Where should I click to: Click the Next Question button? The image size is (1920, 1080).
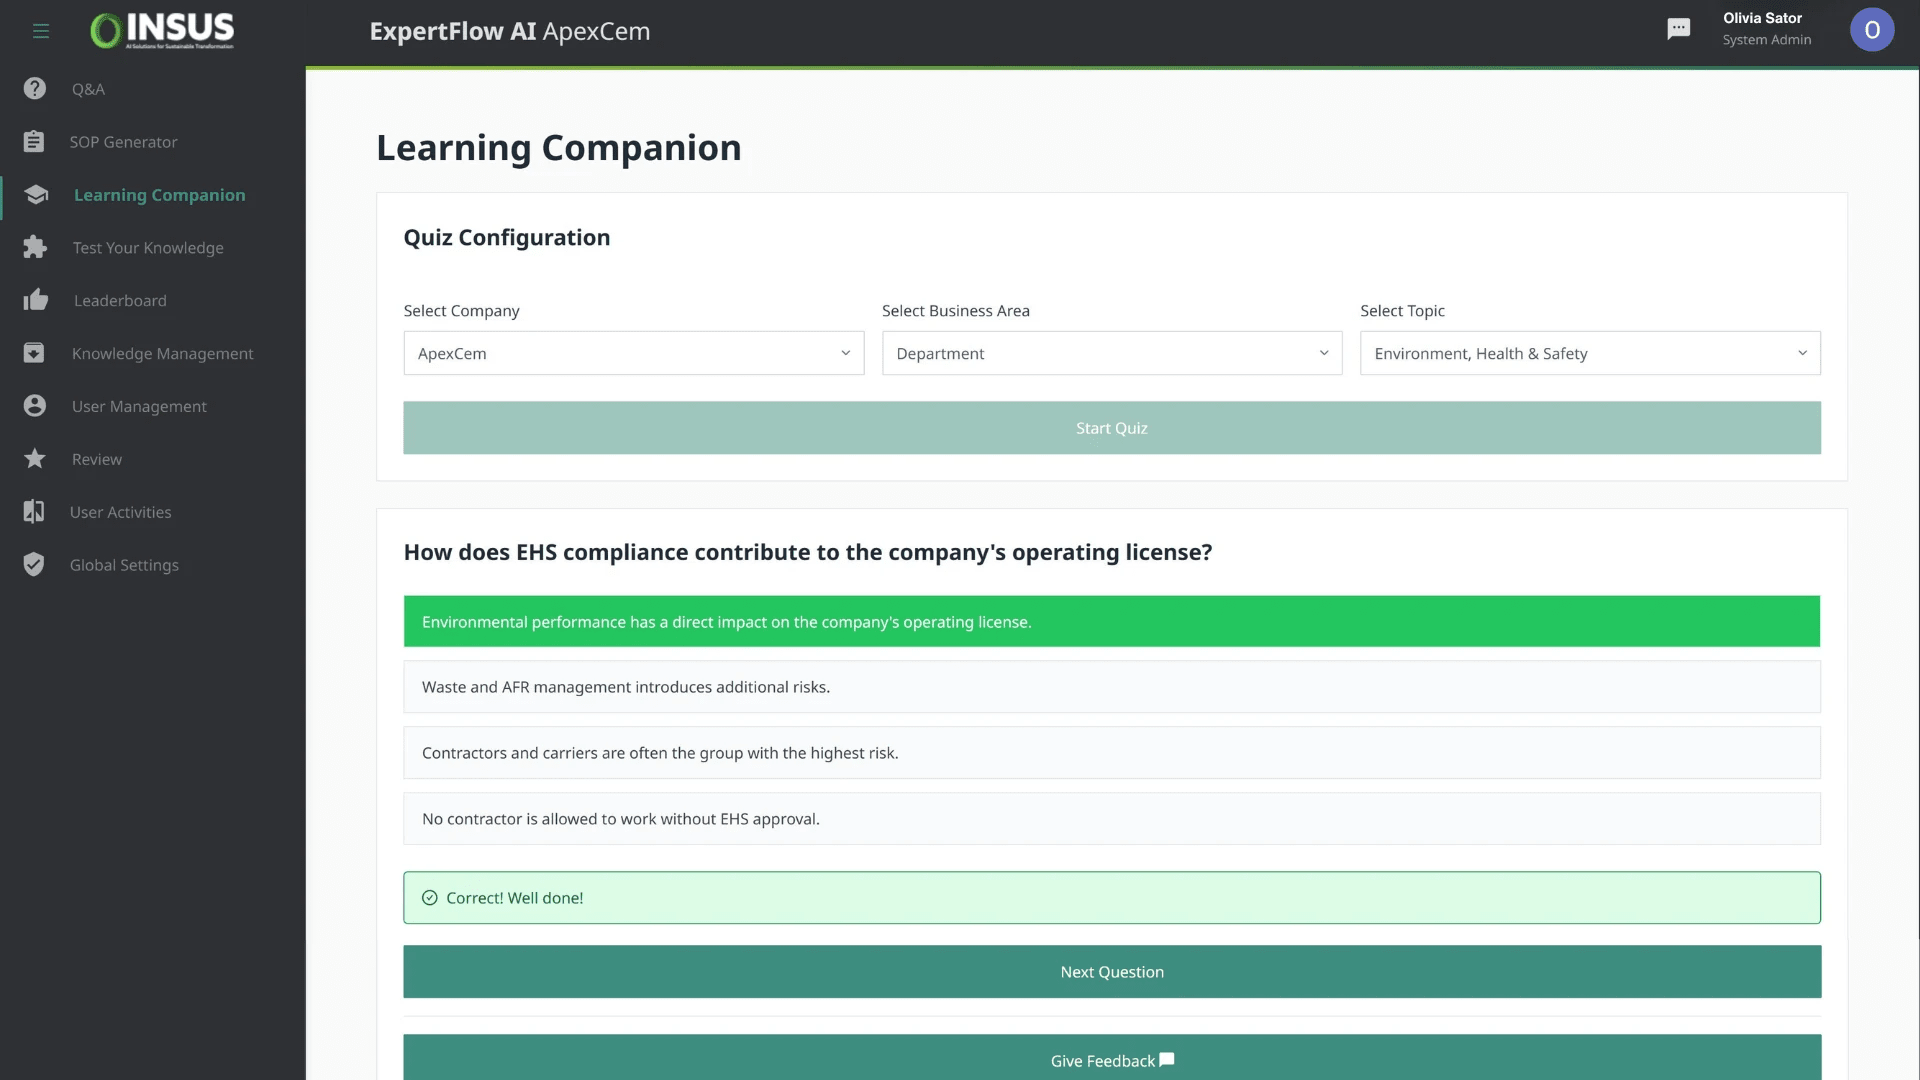click(1112, 972)
